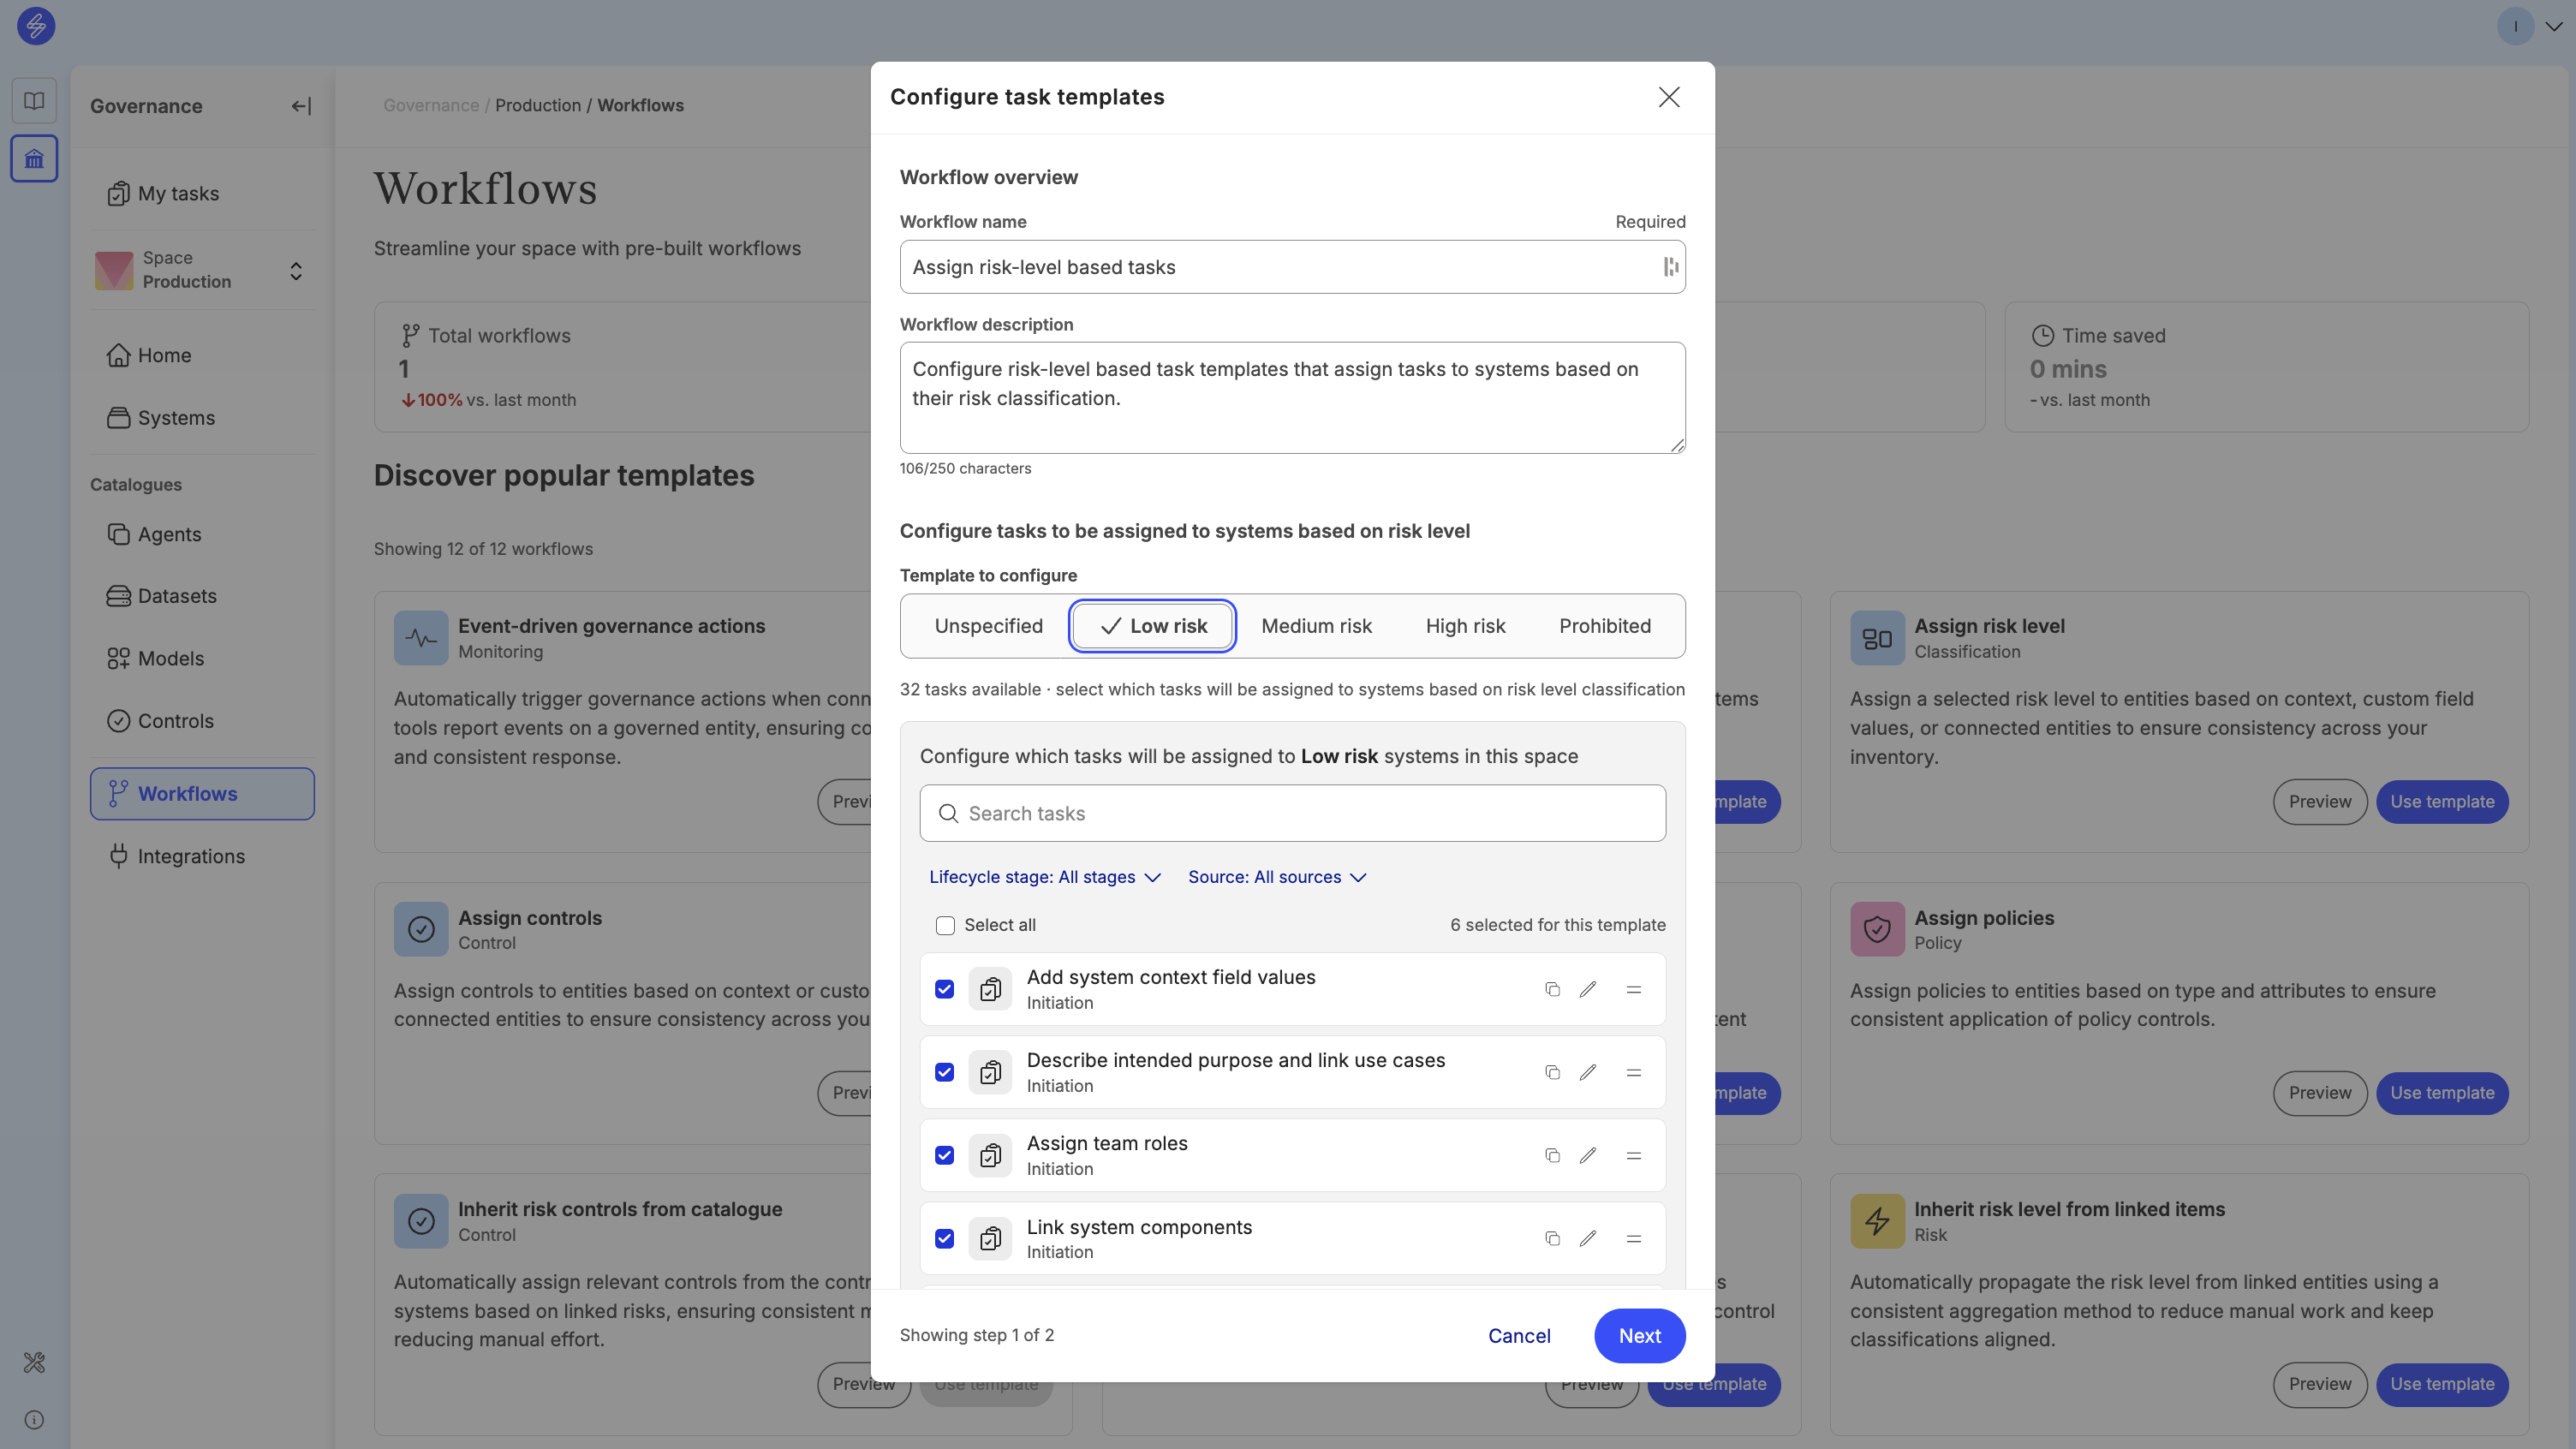Grab the reorder handle for 'Add system context field values'
The image size is (2576, 1449).
click(x=1634, y=989)
